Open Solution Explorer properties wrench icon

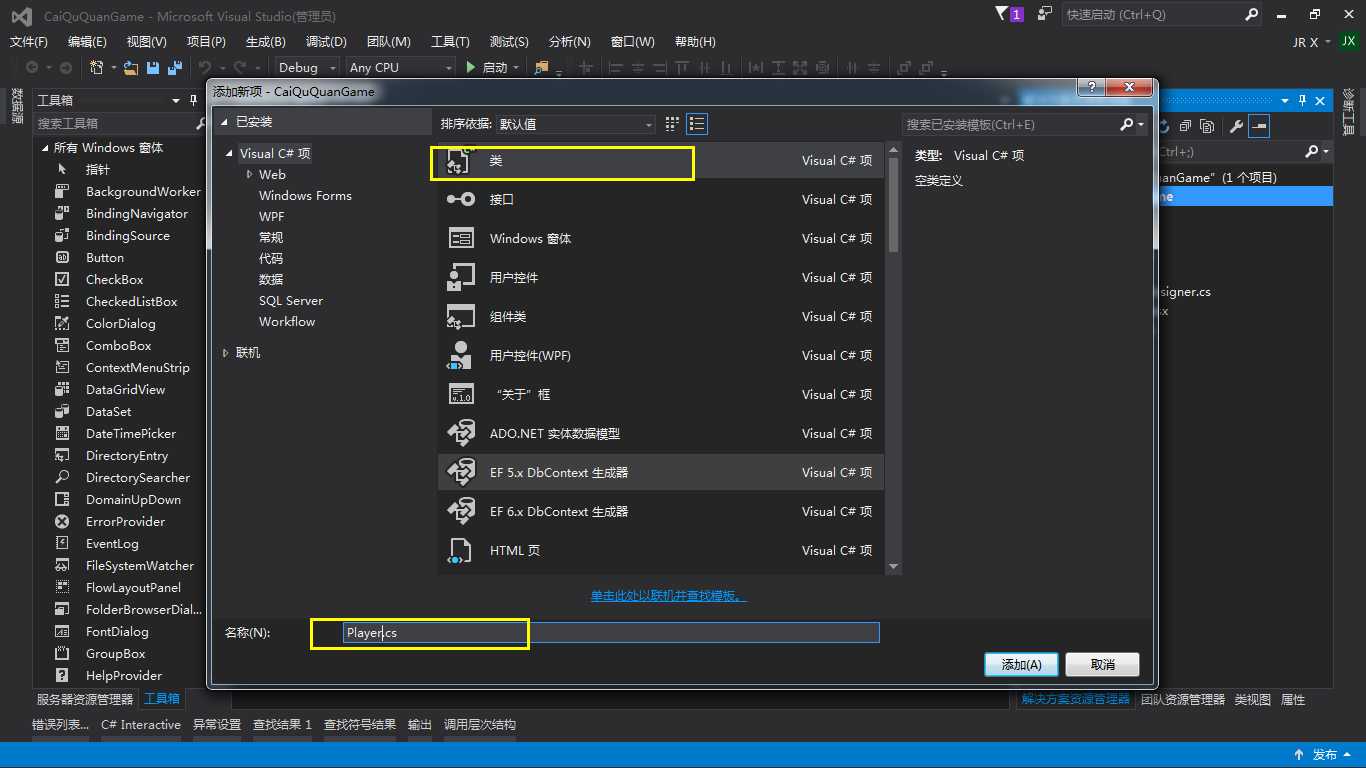(x=1236, y=126)
